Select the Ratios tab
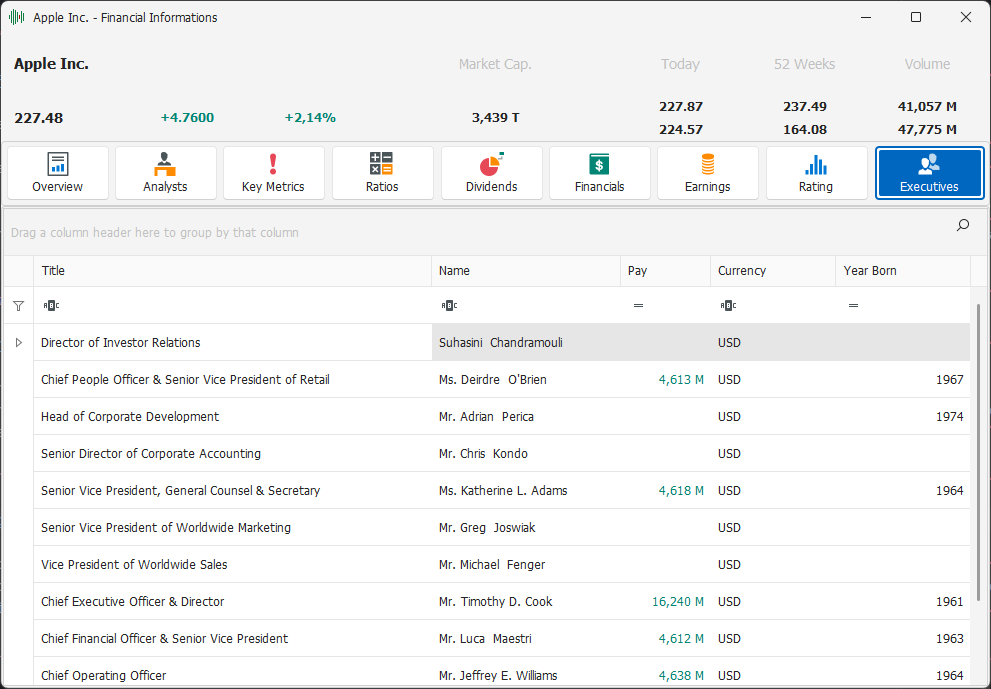The width and height of the screenshot is (991, 689). coord(382,173)
